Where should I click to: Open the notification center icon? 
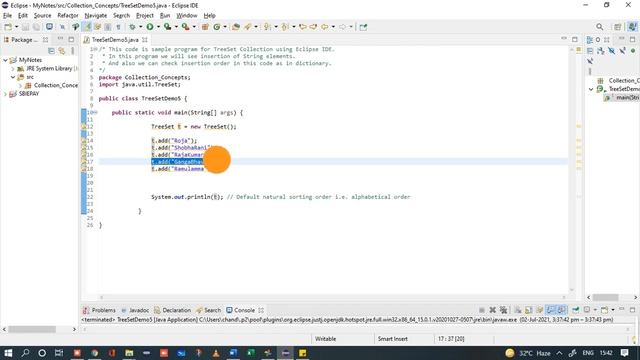point(624,353)
